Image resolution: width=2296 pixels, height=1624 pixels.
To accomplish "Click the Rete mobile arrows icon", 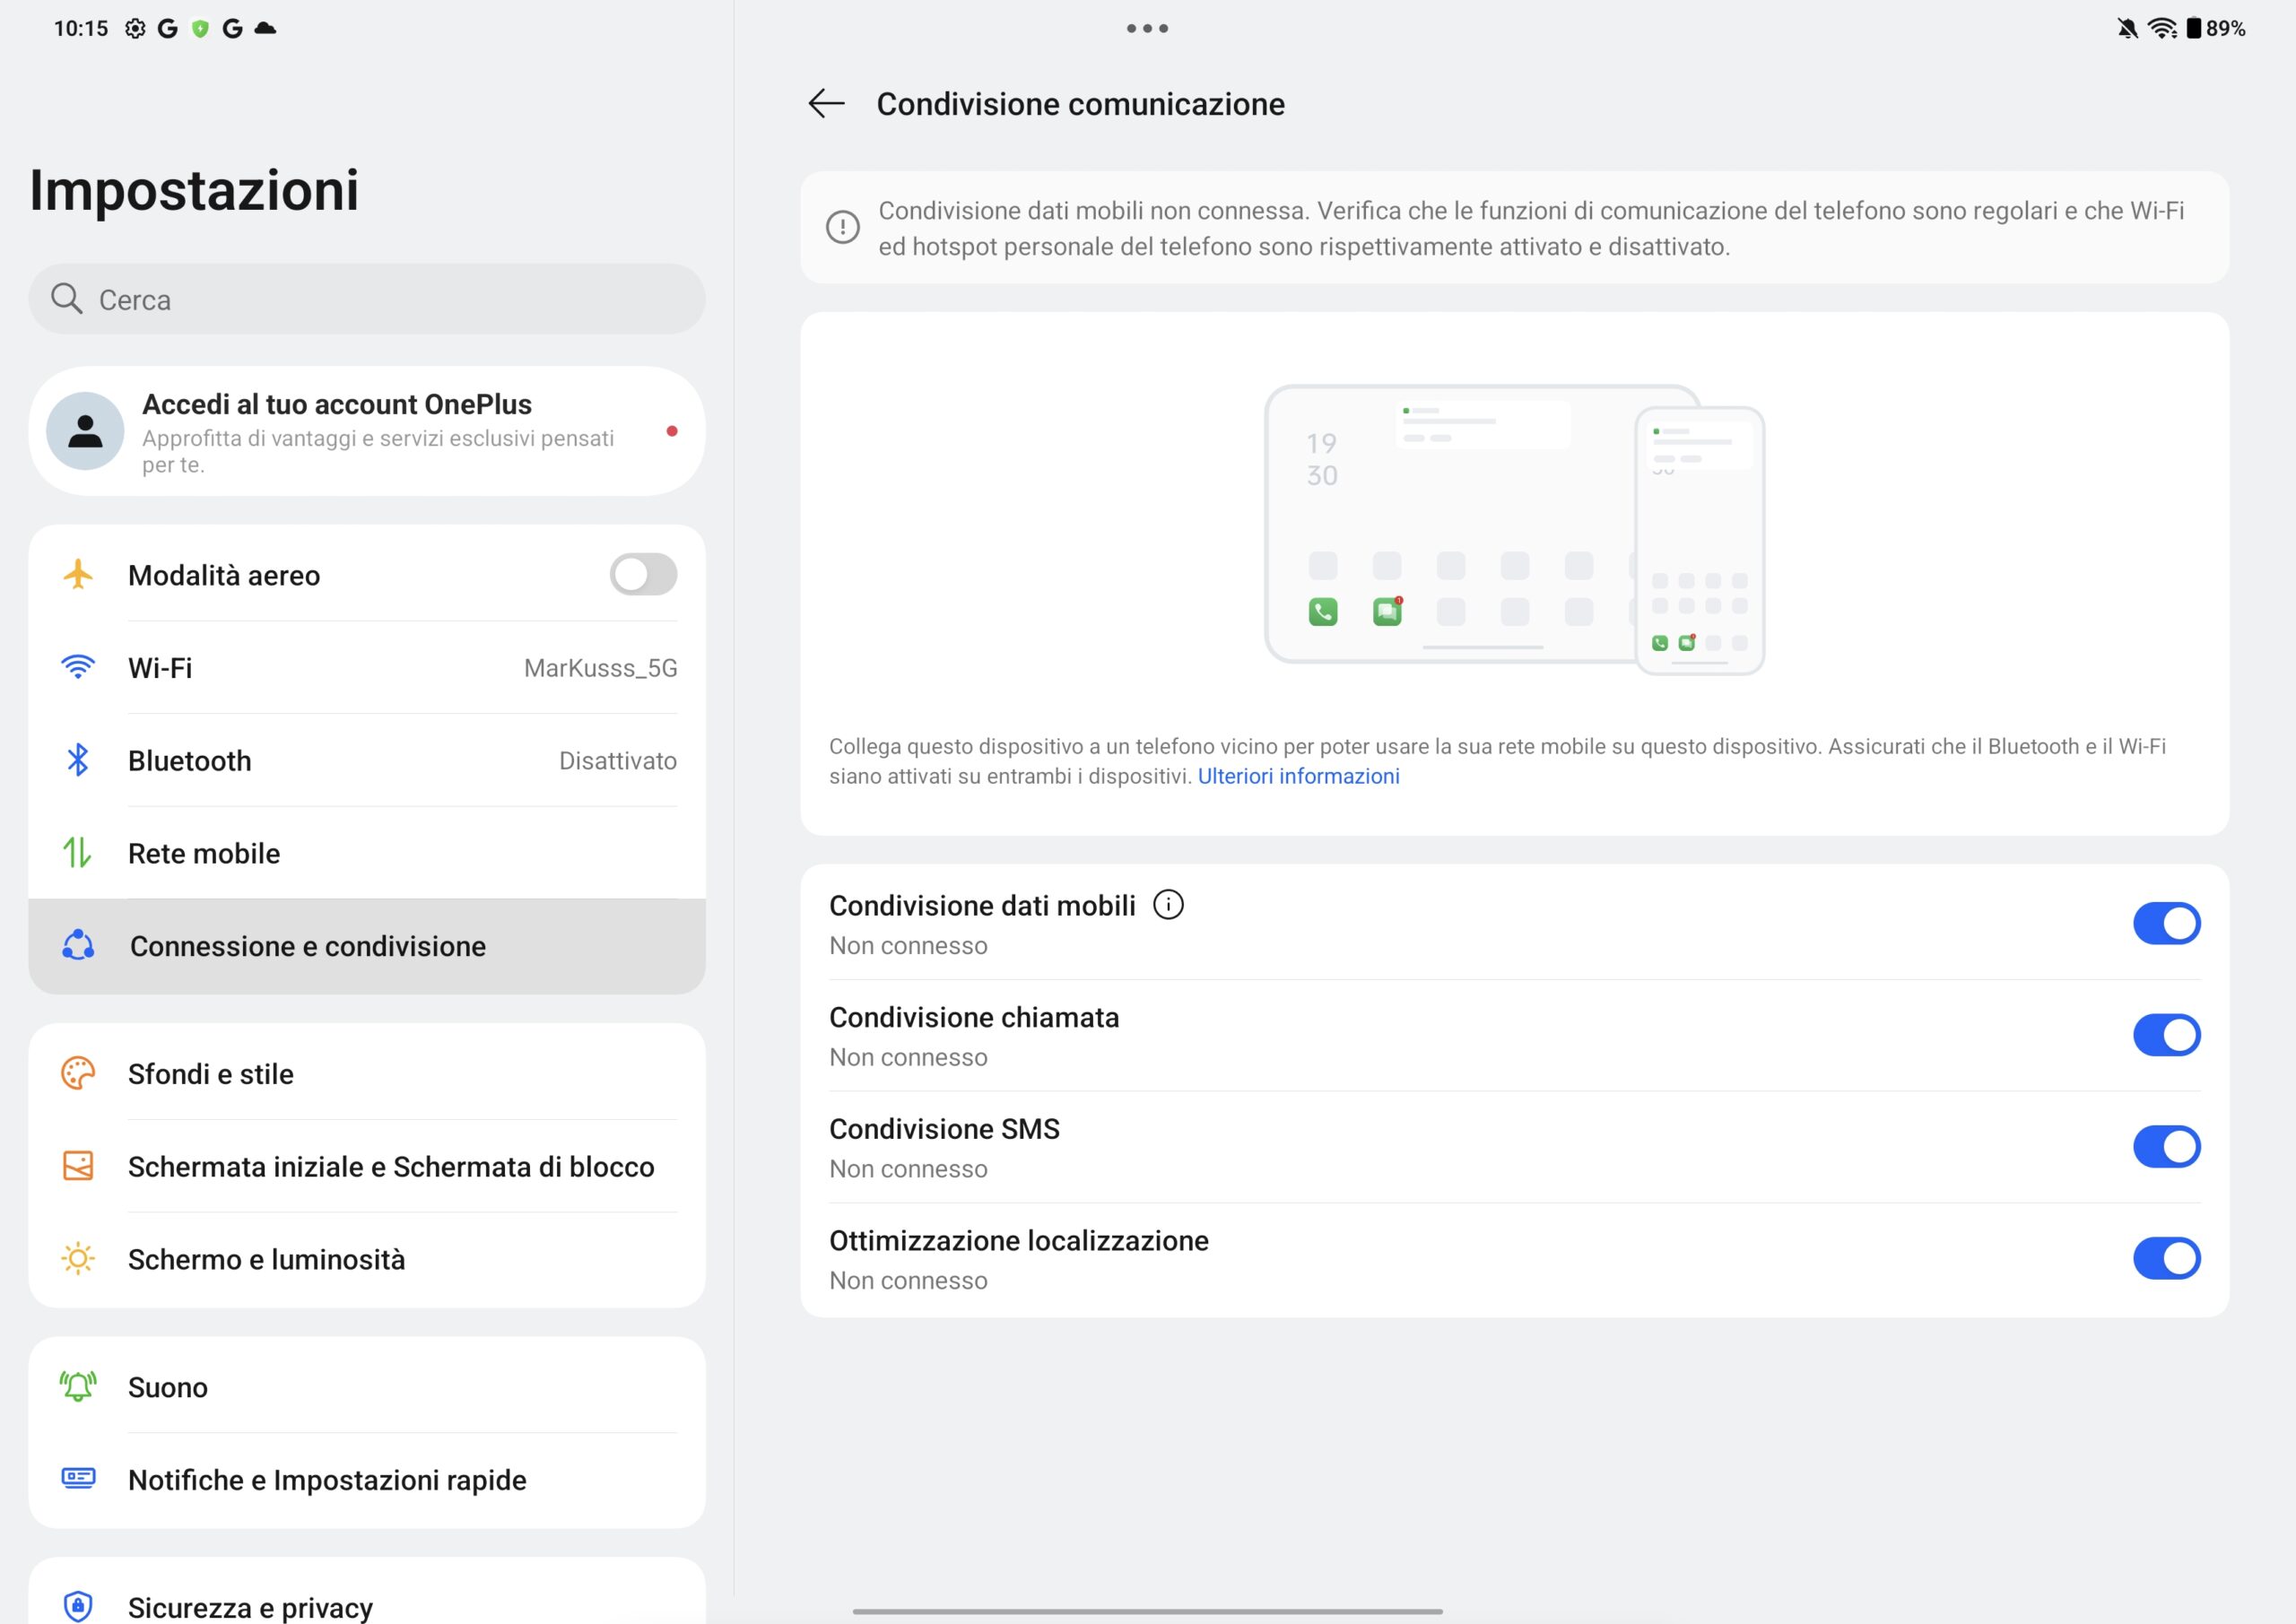I will pyautogui.click(x=78, y=852).
